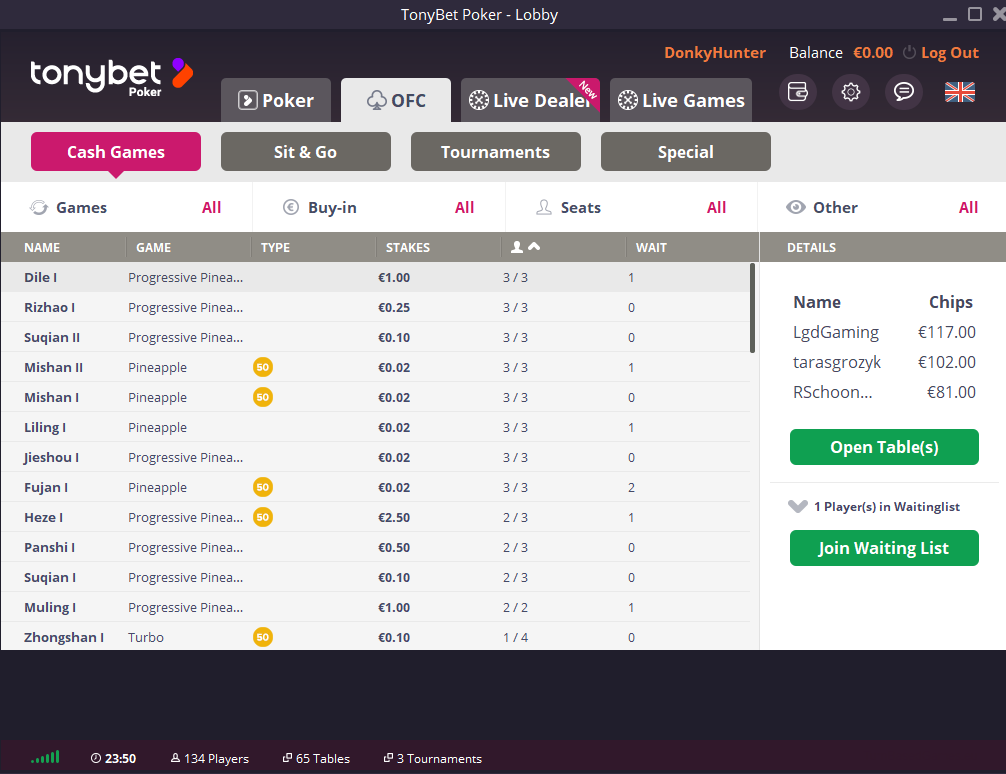This screenshot has width=1006, height=774.
Task: Expand the Buy-in filter dropdown
Action: 379,208
